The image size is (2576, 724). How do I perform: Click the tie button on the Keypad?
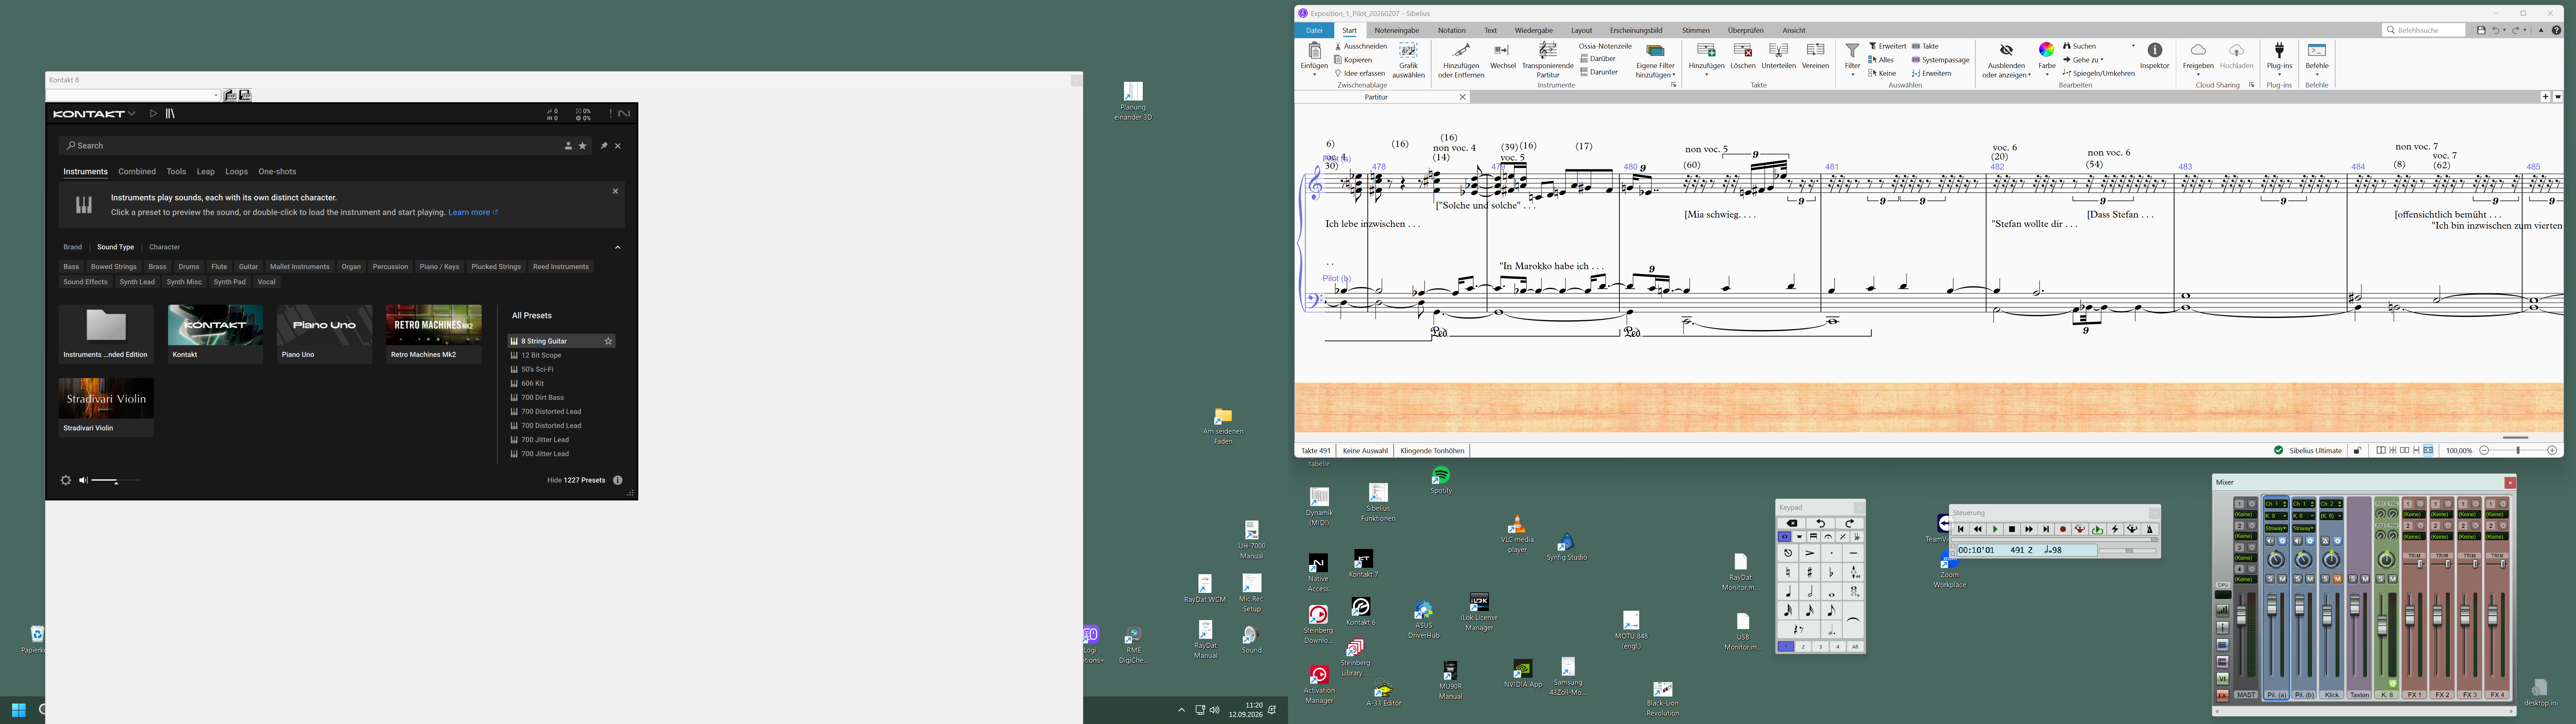[1853, 620]
